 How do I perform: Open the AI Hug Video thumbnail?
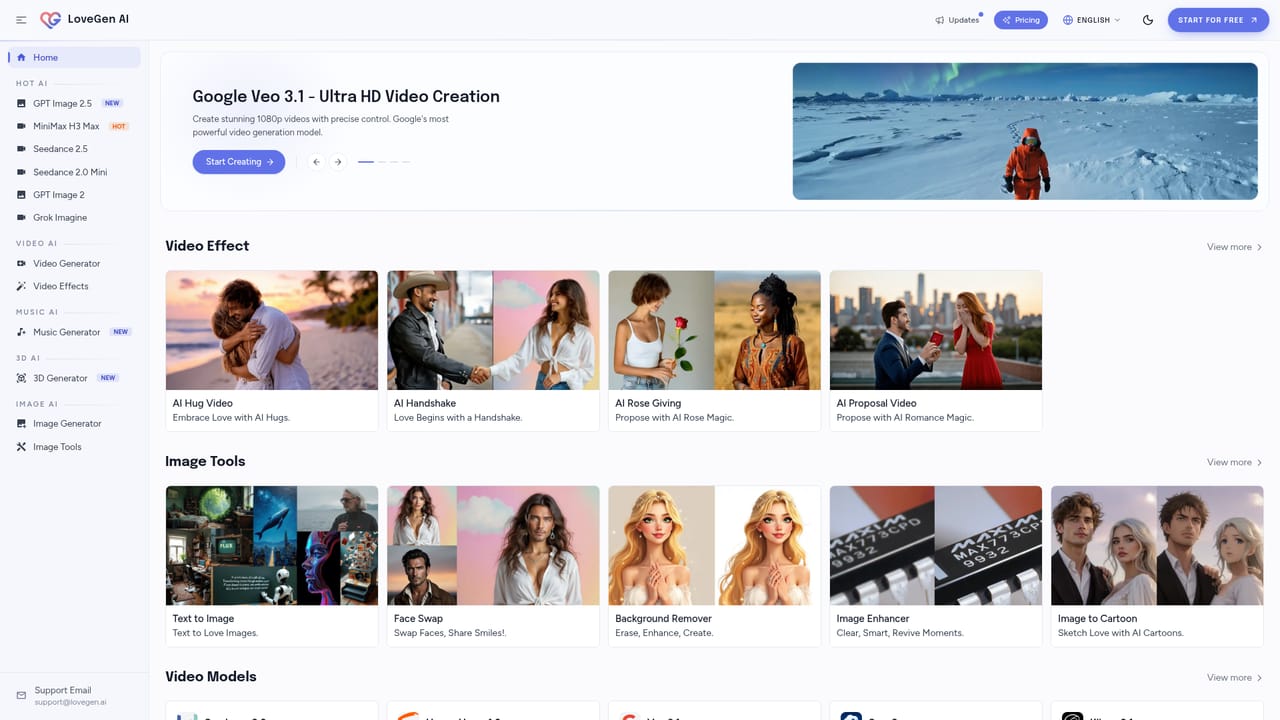(272, 330)
